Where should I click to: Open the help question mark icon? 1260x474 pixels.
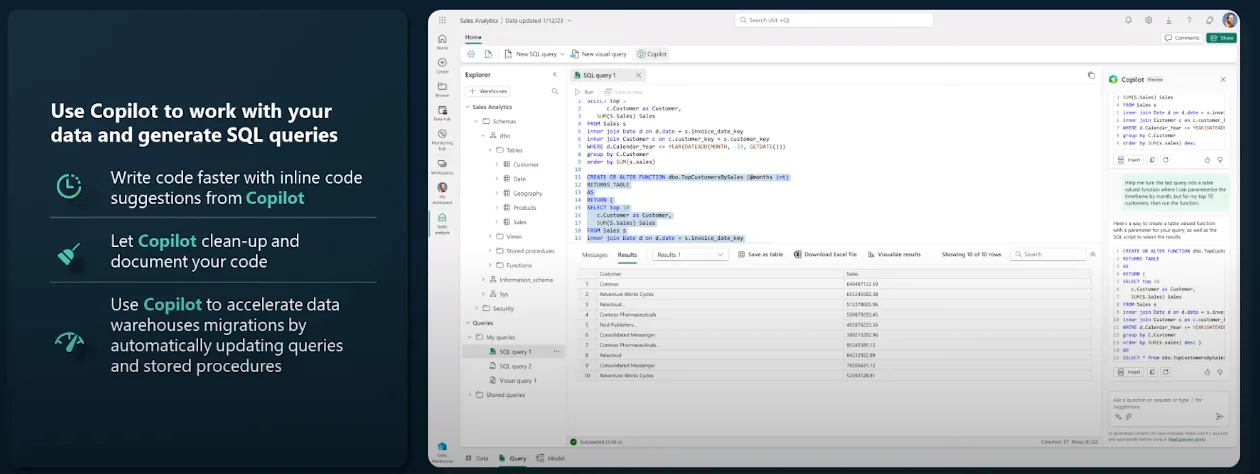click(x=1188, y=19)
